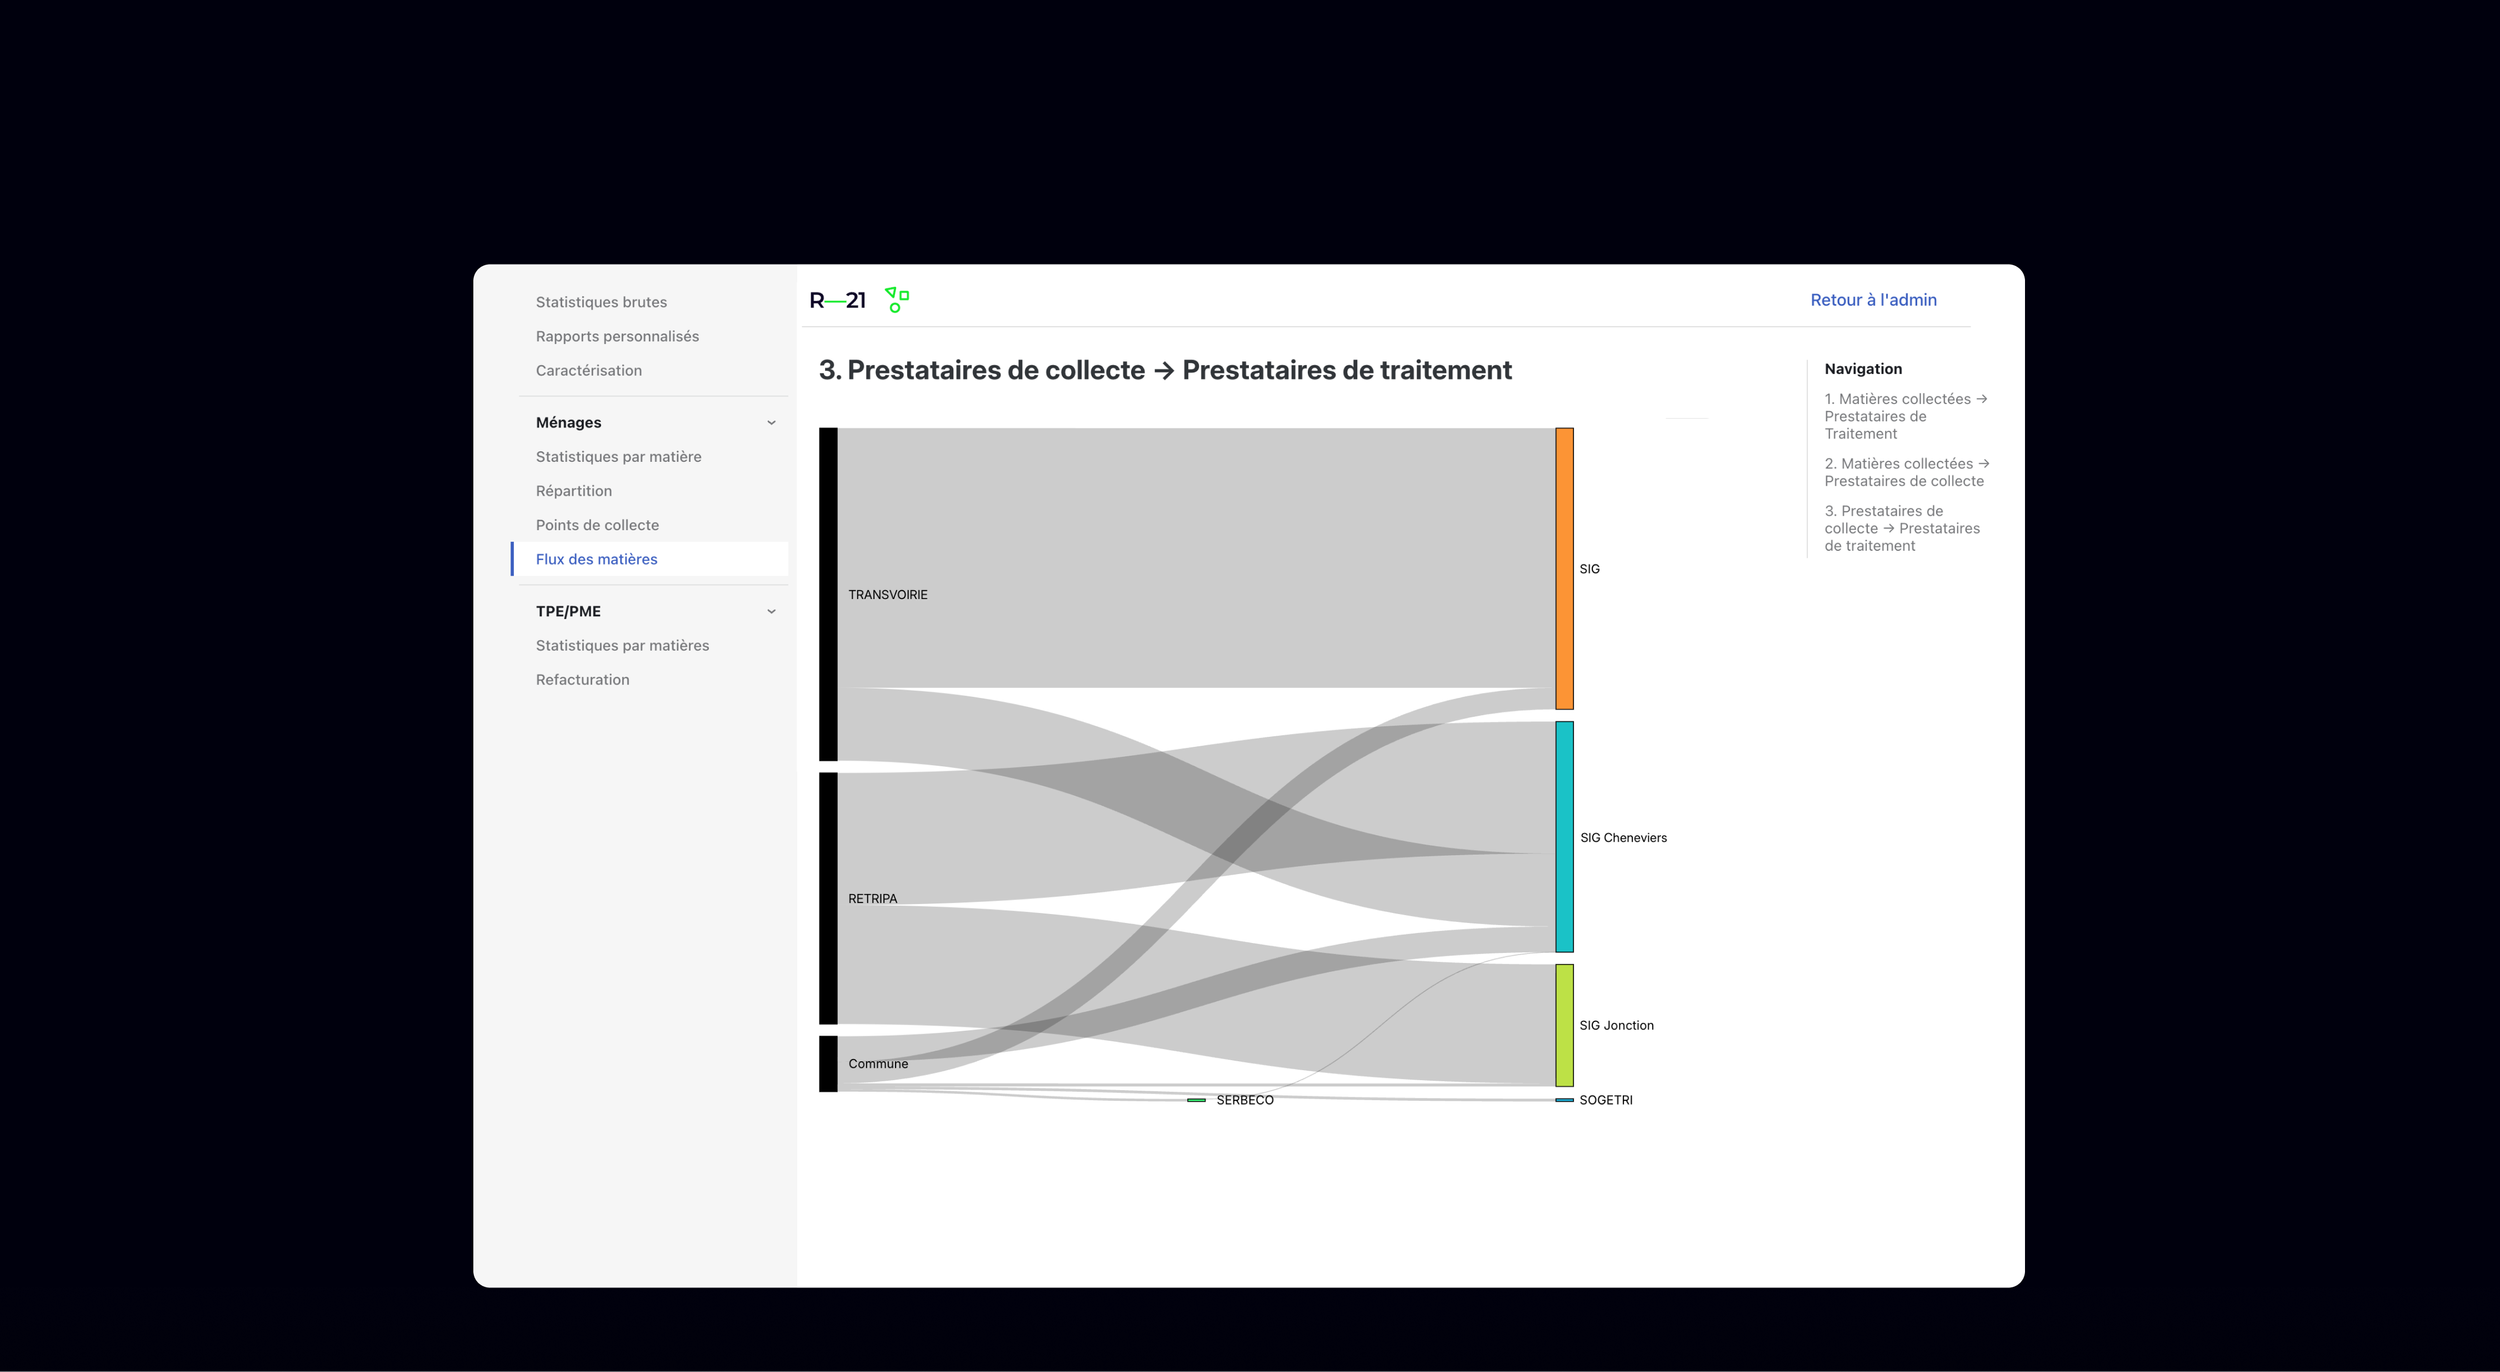Open Points de collecte
2500x1372 pixels.
click(x=597, y=525)
